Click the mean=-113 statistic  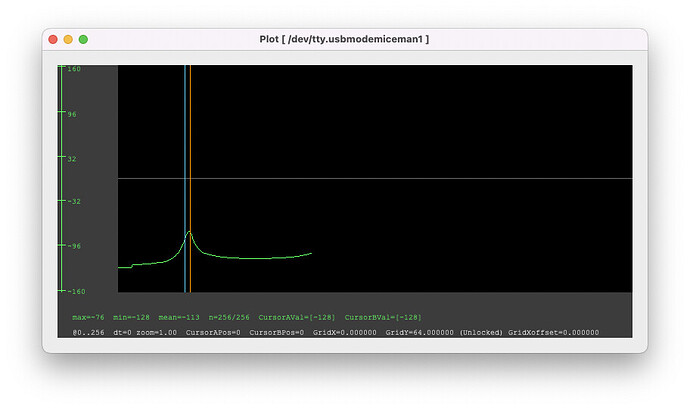[179, 317]
